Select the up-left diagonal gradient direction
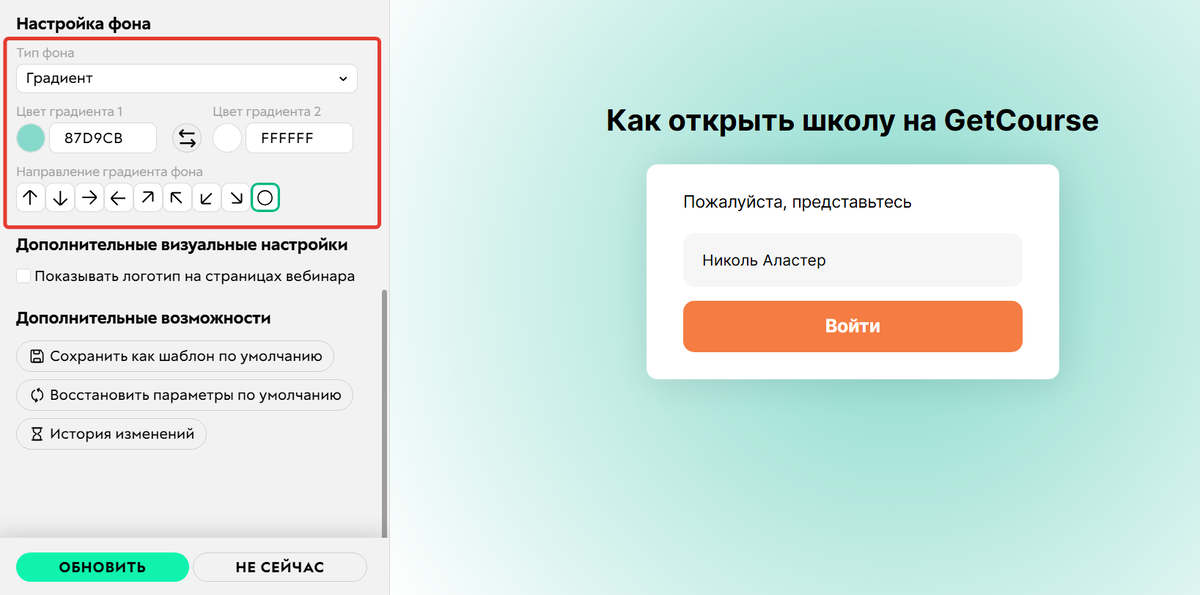1200x595 pixels. [176, 198]
